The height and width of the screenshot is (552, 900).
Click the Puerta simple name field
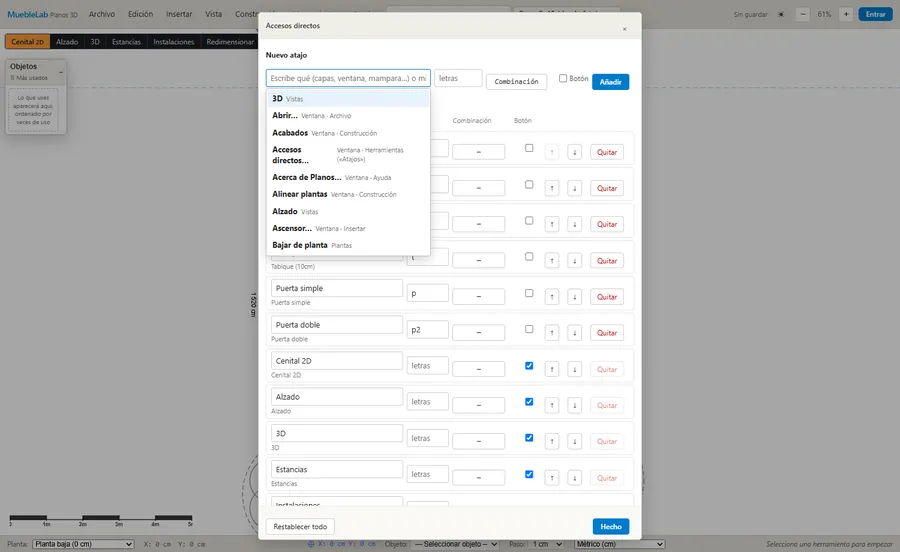pos(336,288)
